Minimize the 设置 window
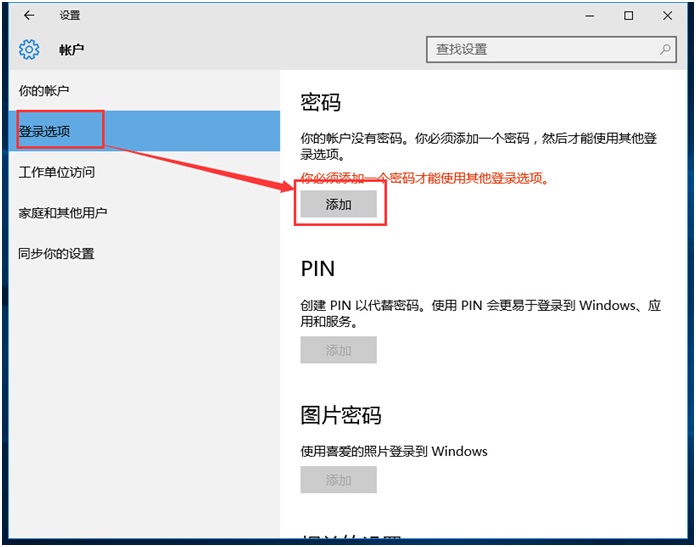This screenshot has width=696, height=547. (x=583, y=16)
